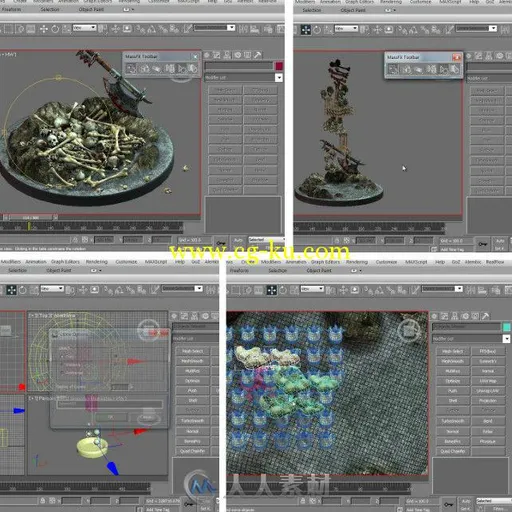Click object name field in bottom-right screenshot
This screenshot has width=512, height=512.
(x=466, y=327)
